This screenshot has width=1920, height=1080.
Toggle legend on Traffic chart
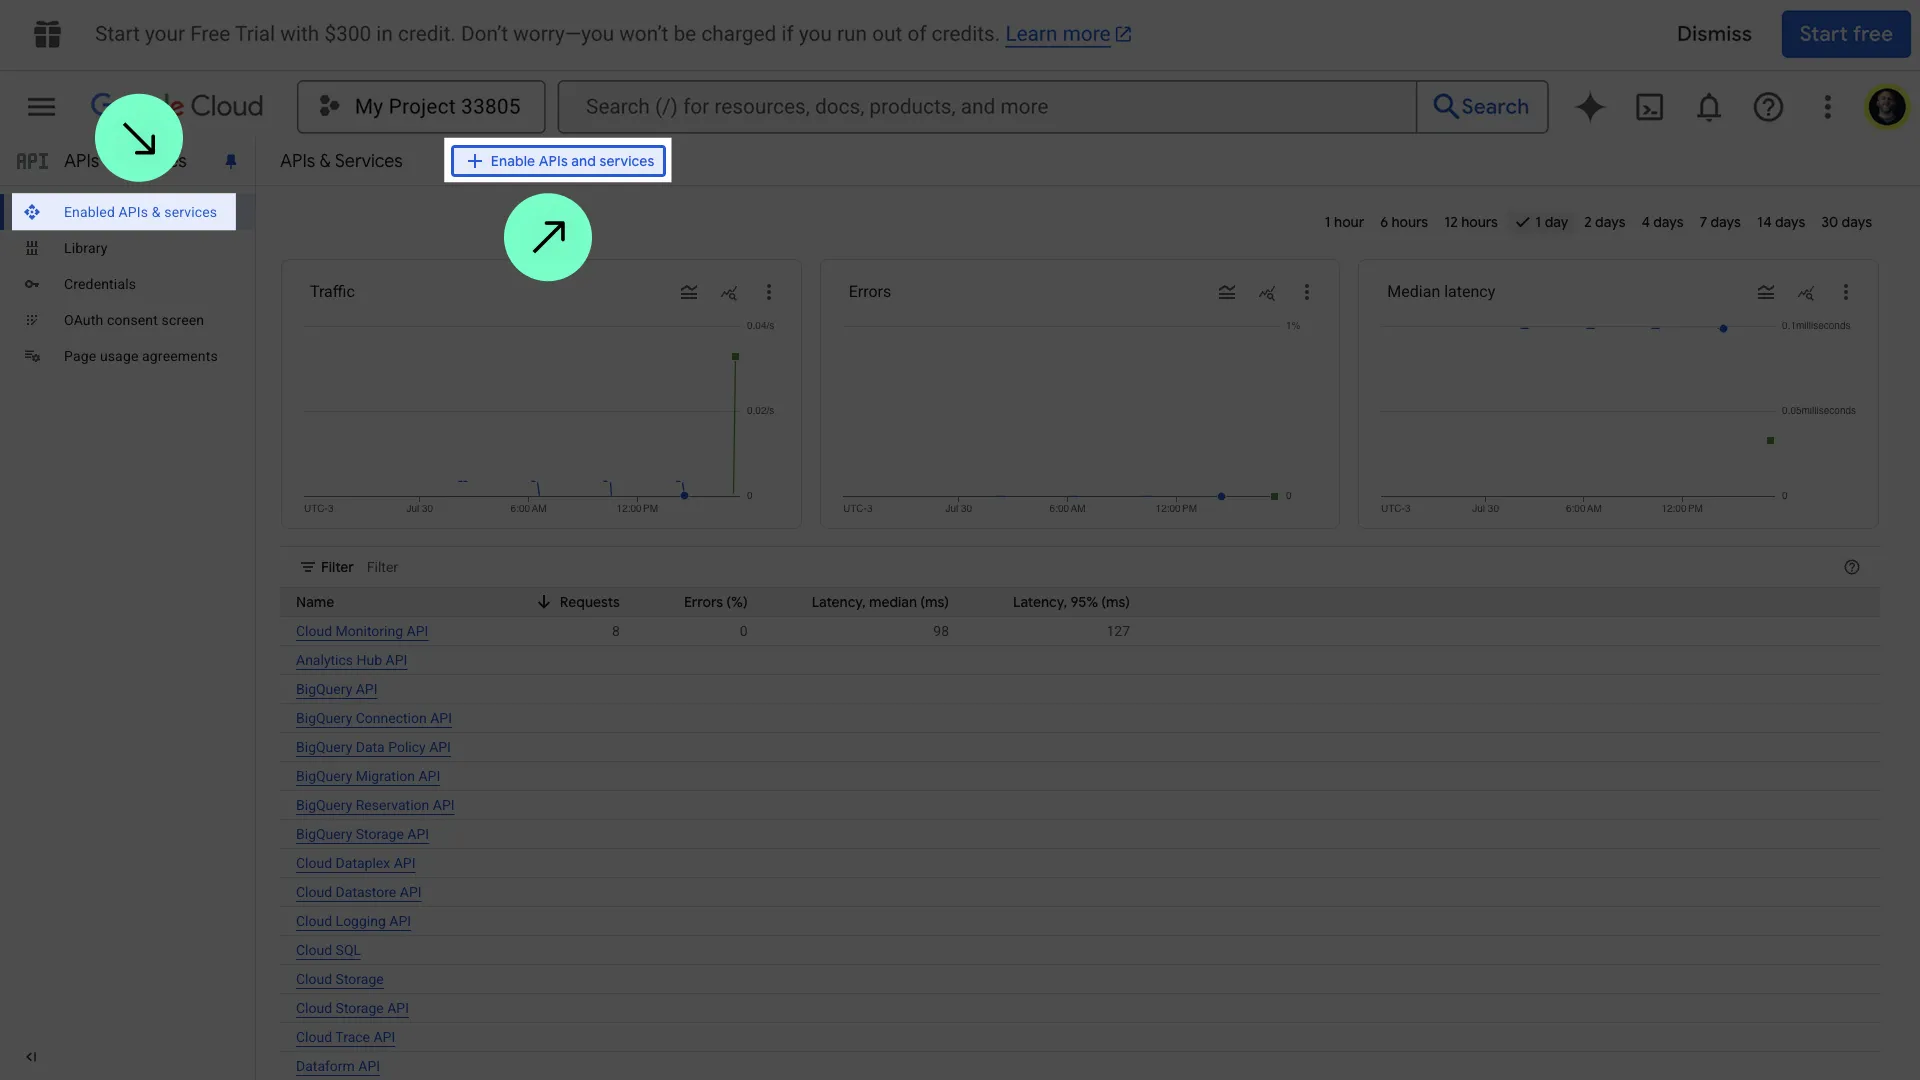click(x=689, y=292)
